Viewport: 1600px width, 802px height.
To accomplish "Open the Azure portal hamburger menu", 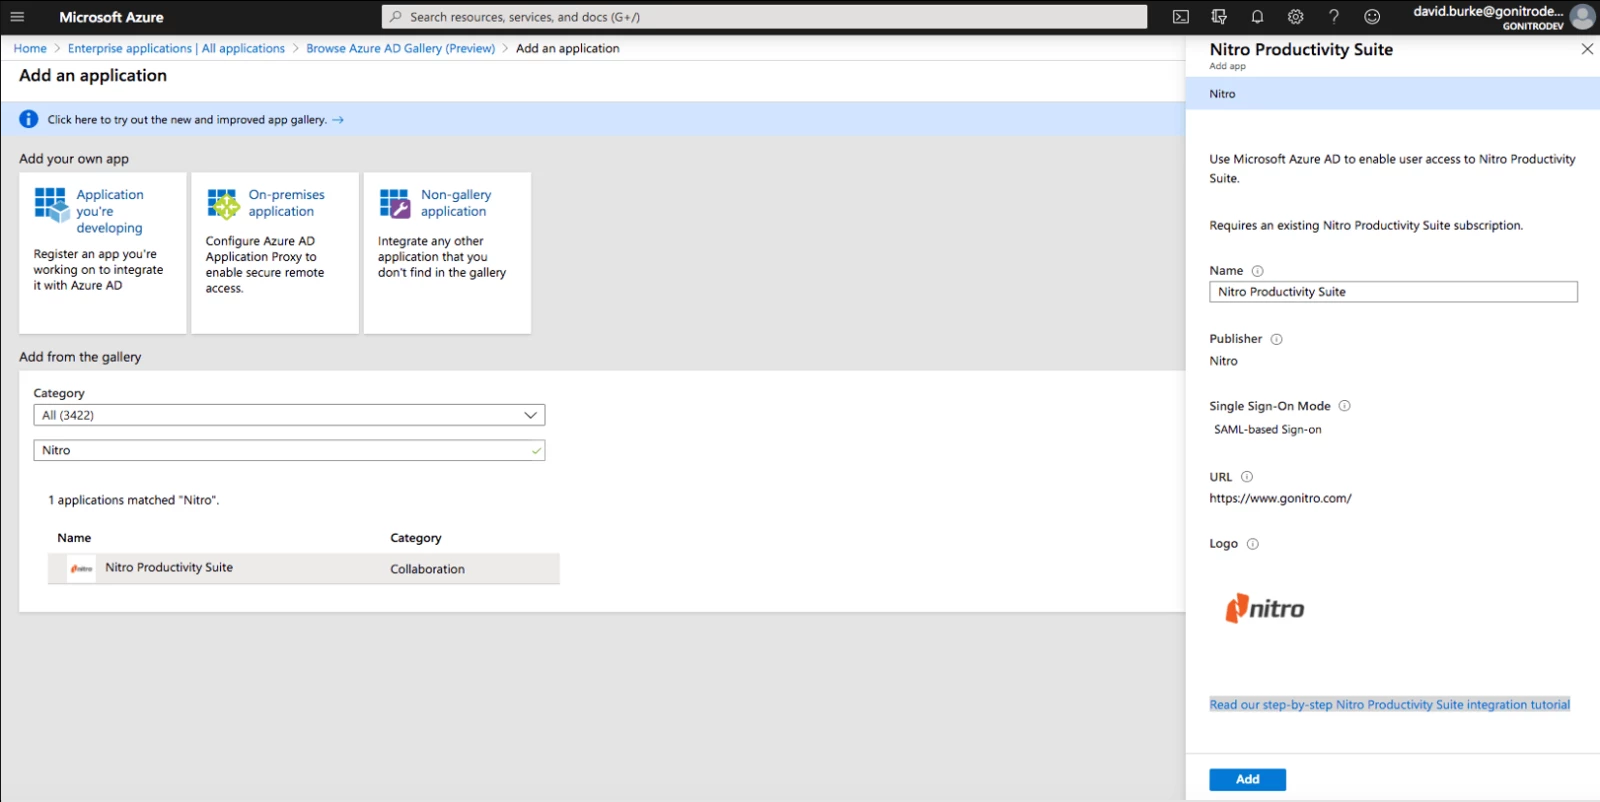I will click(x=17, y=17).
